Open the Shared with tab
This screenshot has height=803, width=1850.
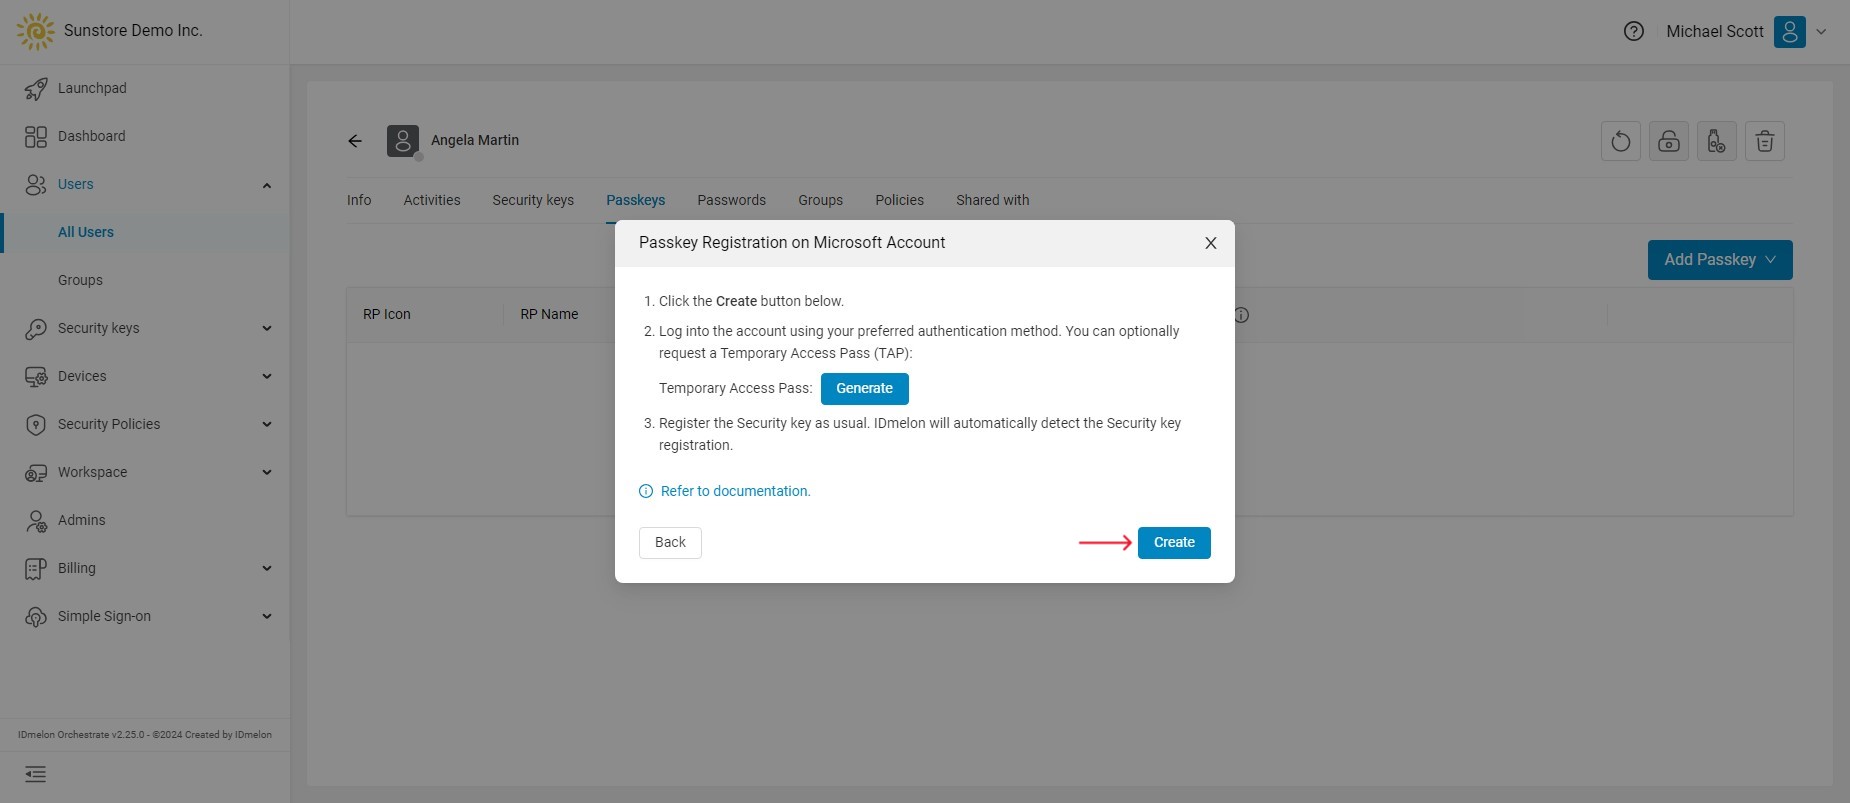(993, 200)
